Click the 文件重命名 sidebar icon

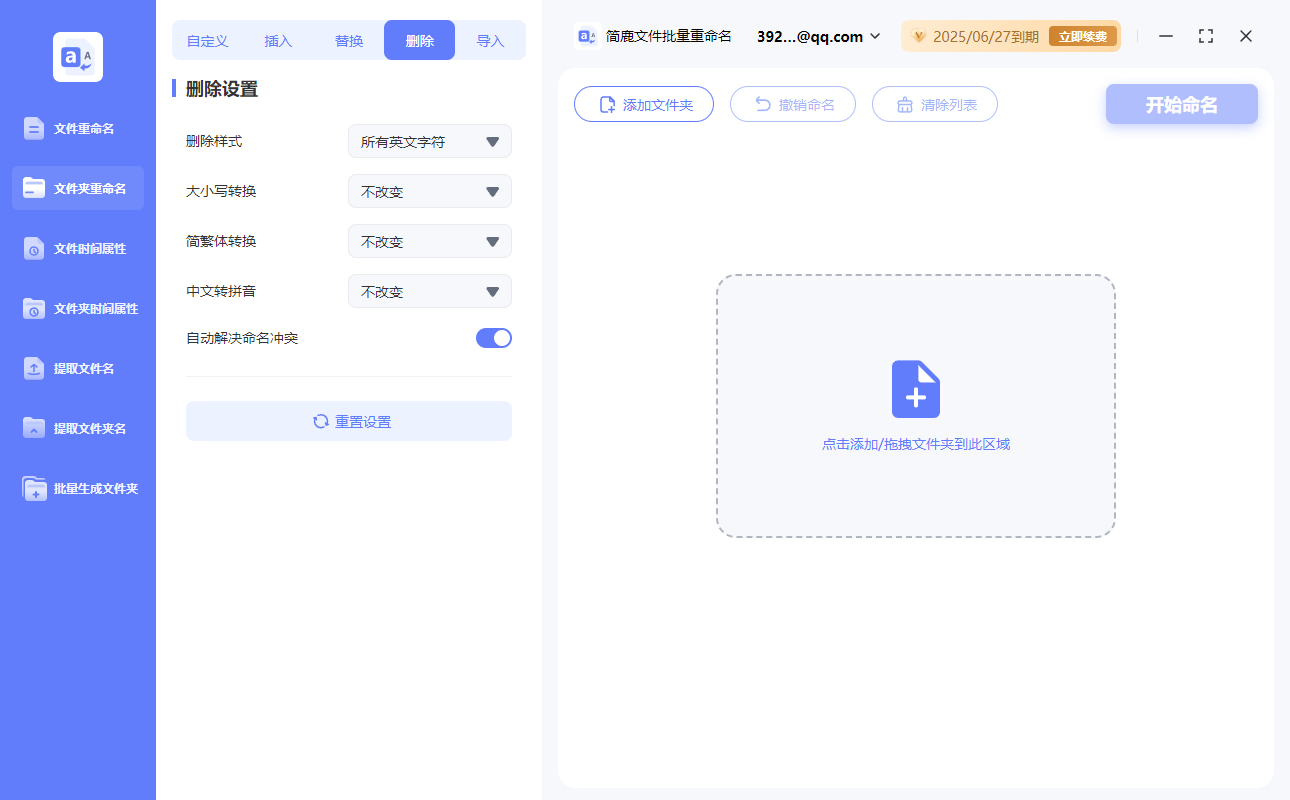coord(34,128)
